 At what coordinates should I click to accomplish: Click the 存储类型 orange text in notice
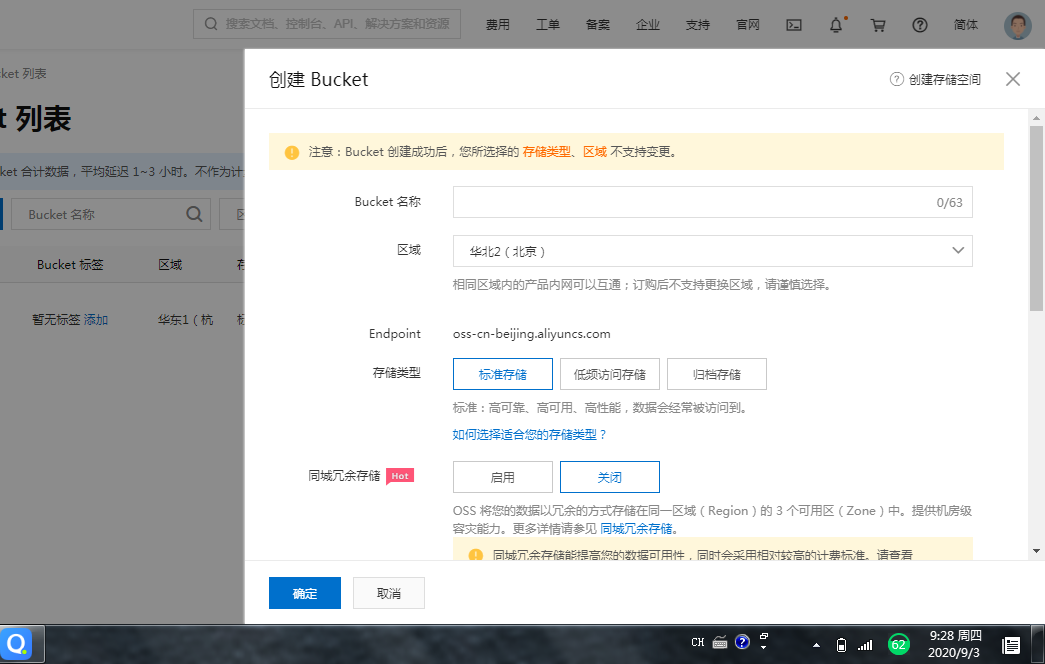tap(546, 152)
